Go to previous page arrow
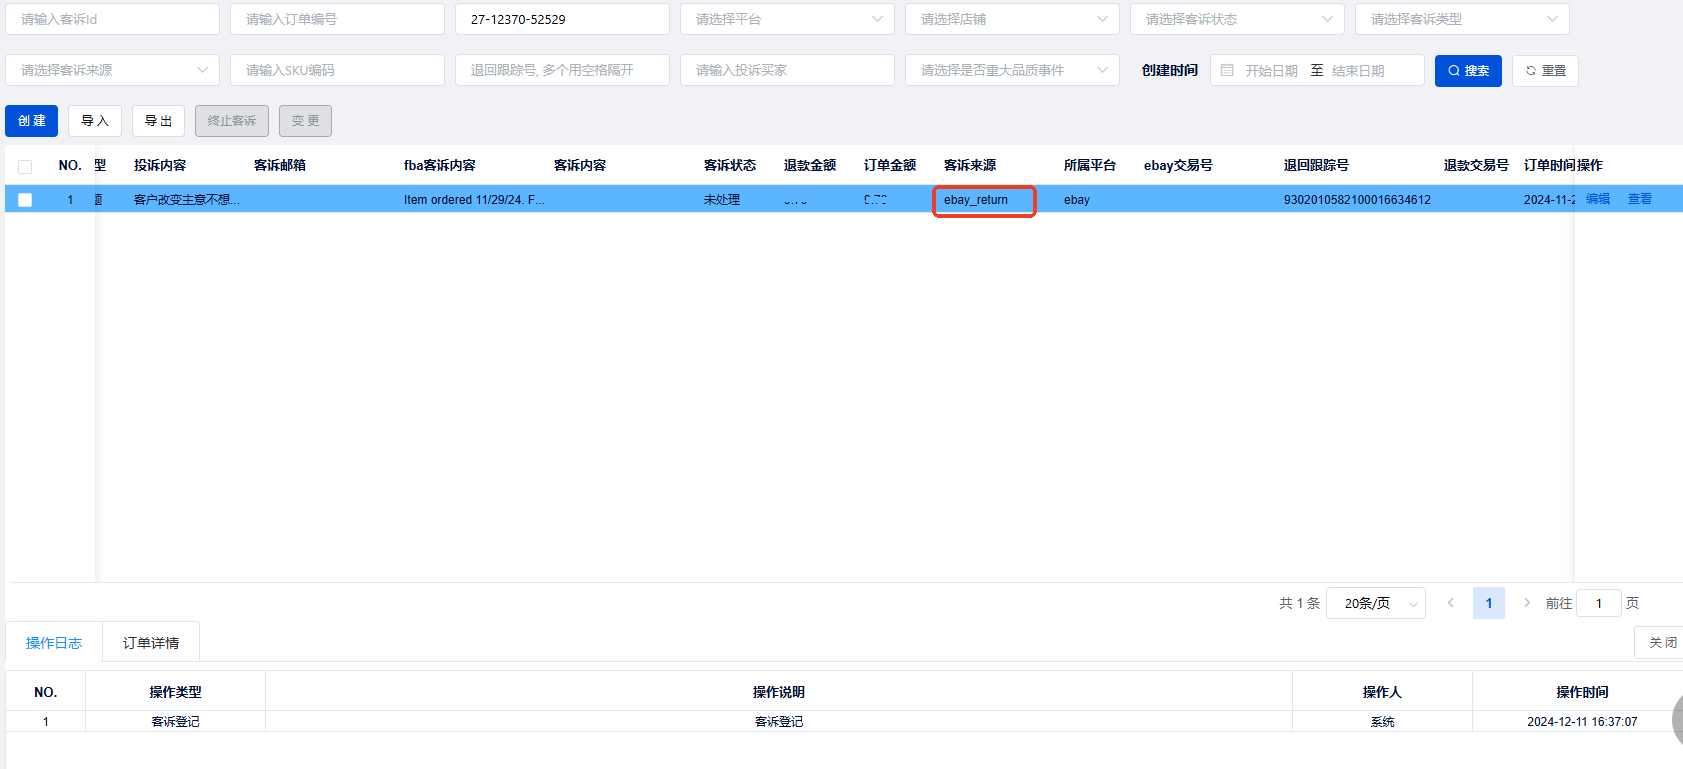 point(1451,603)
